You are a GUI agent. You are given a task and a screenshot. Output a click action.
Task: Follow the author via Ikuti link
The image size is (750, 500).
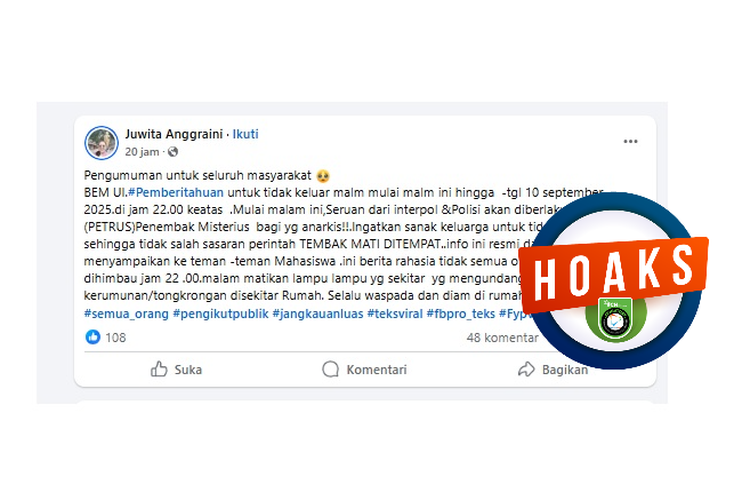[x=245, y=134]
